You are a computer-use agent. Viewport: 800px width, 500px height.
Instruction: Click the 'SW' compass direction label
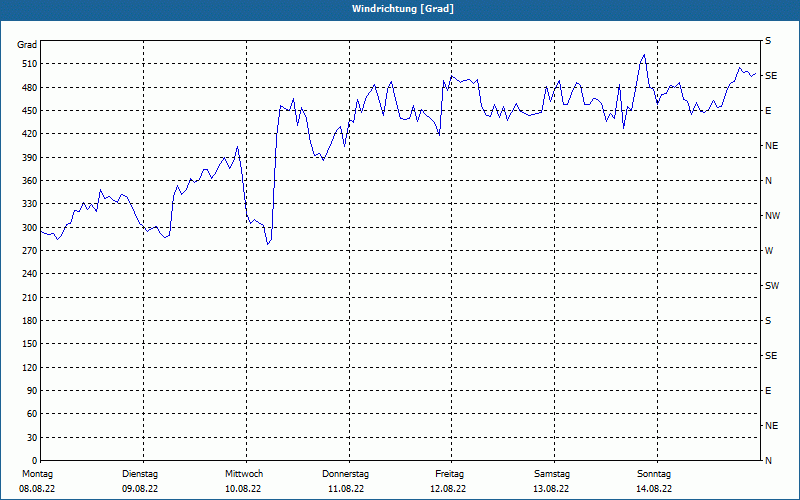[772, 286]
